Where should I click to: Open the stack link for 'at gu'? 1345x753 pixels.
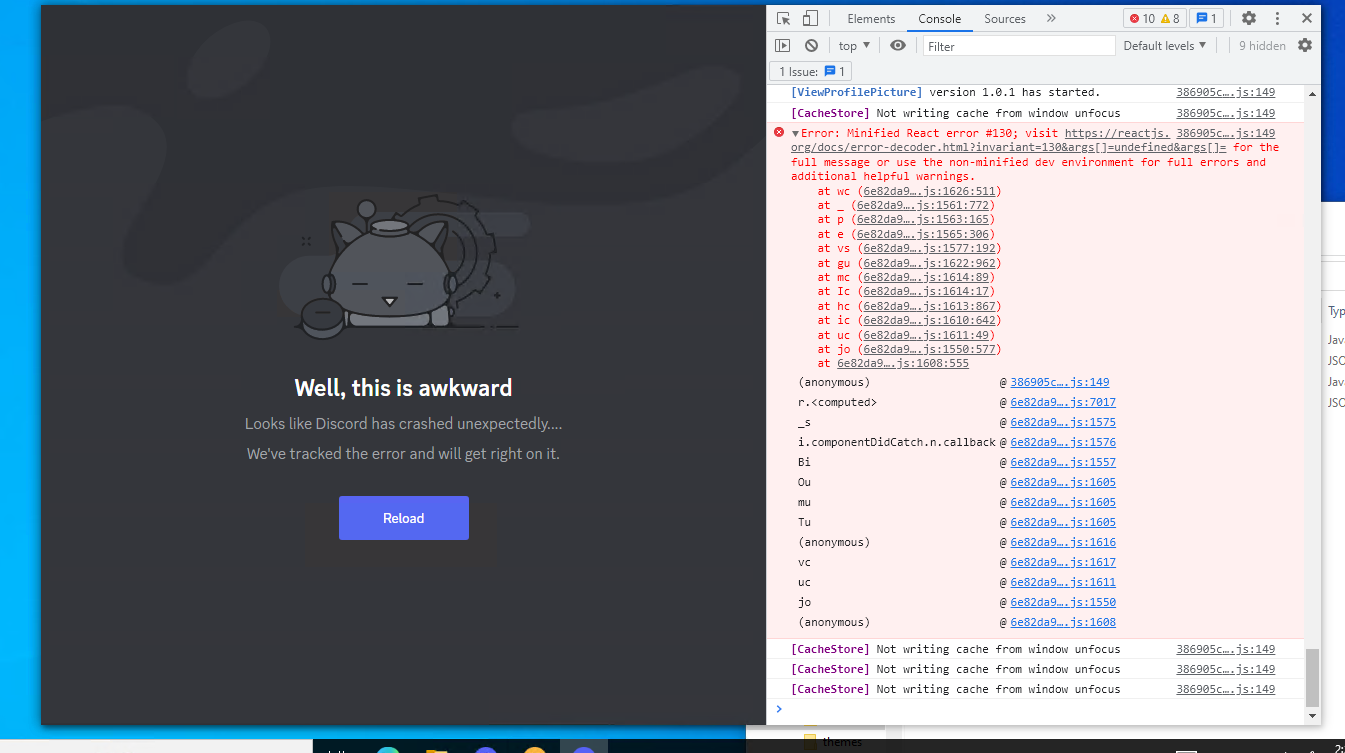929,263
